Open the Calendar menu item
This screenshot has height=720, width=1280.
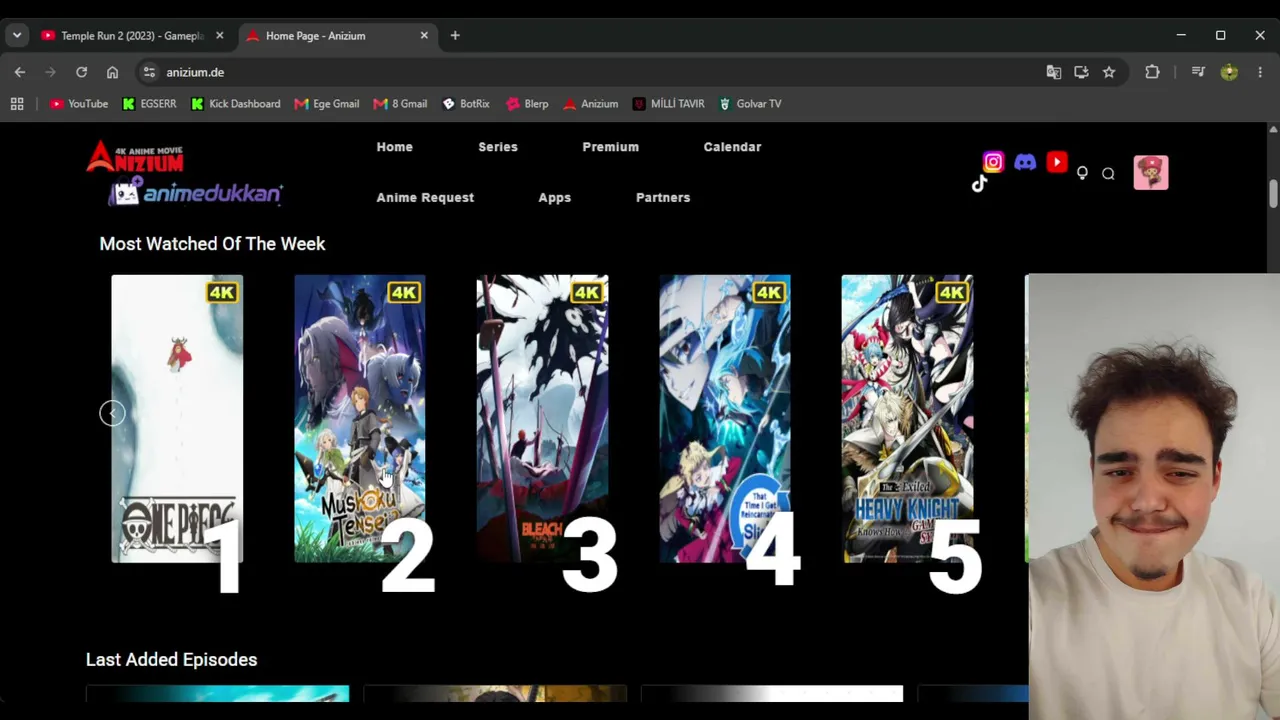732,147
